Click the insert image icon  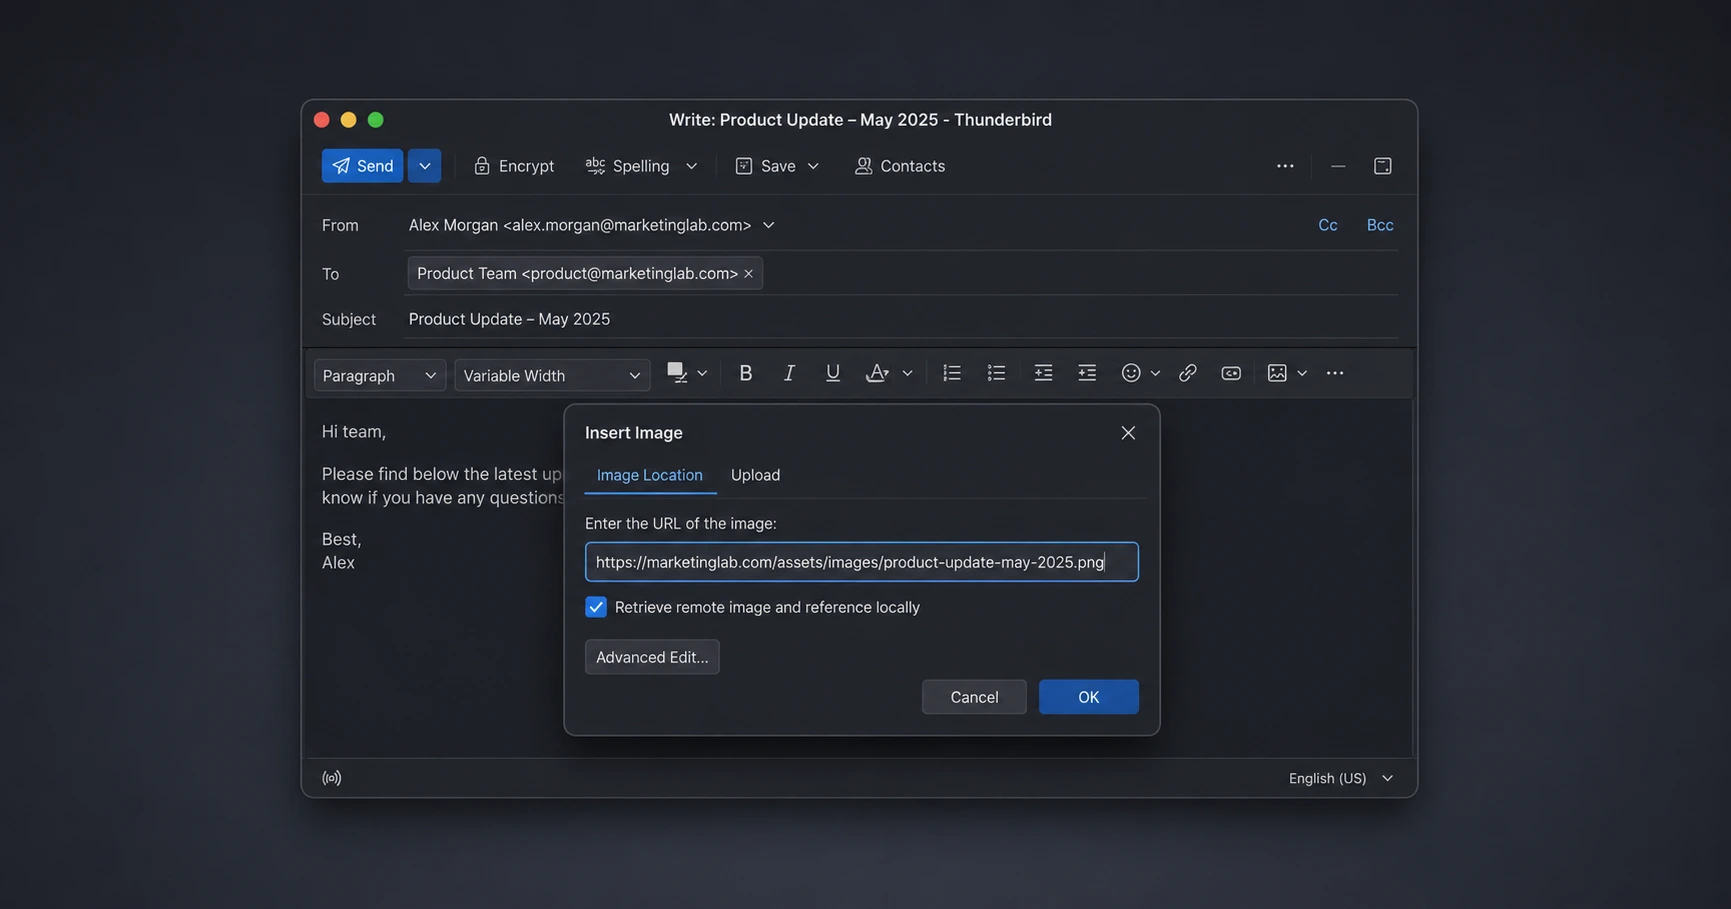click(x=1277, y=373)
